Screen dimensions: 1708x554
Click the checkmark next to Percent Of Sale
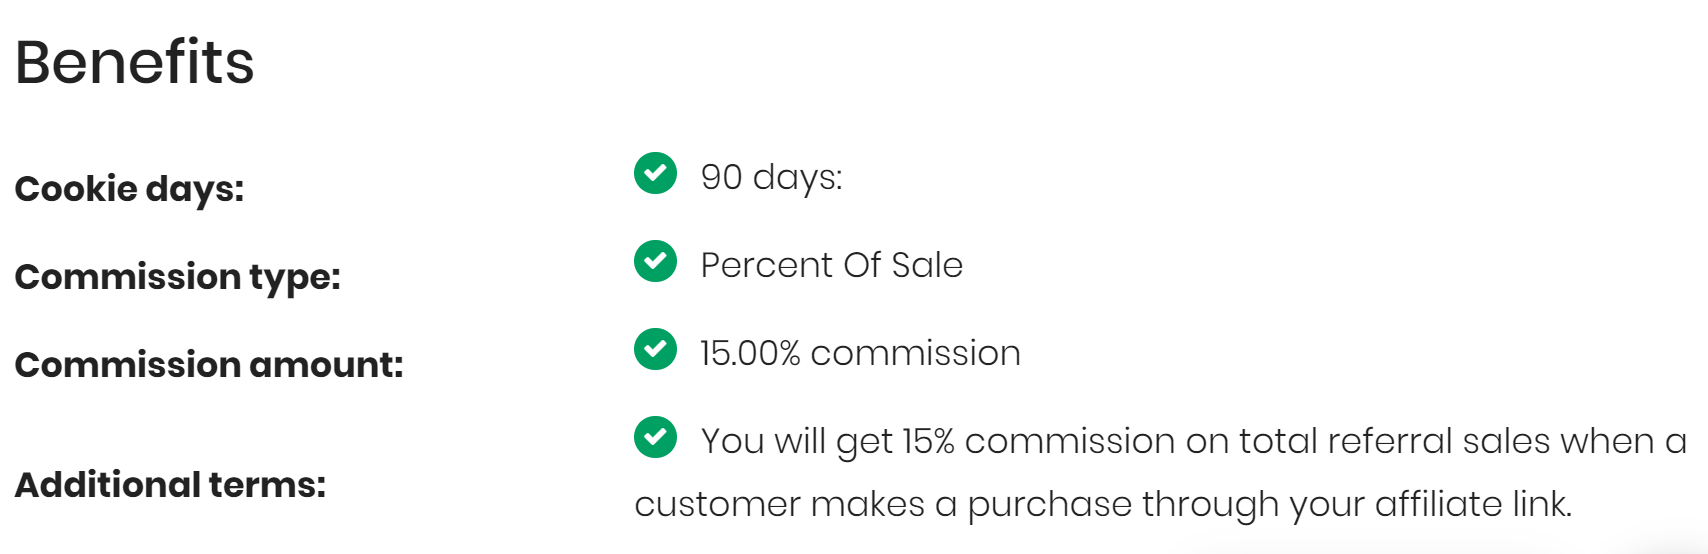(x=655, y=261)
